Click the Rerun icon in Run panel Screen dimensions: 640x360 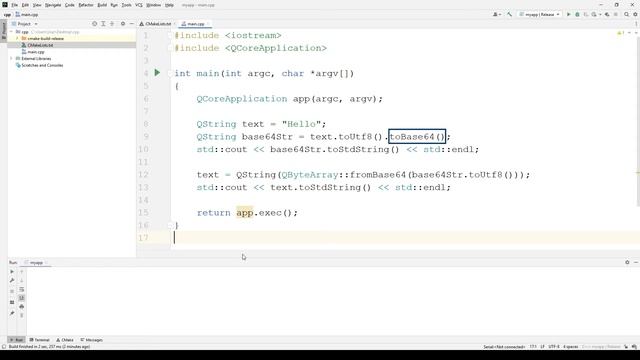pyautogui.click(x=12, y=272)
